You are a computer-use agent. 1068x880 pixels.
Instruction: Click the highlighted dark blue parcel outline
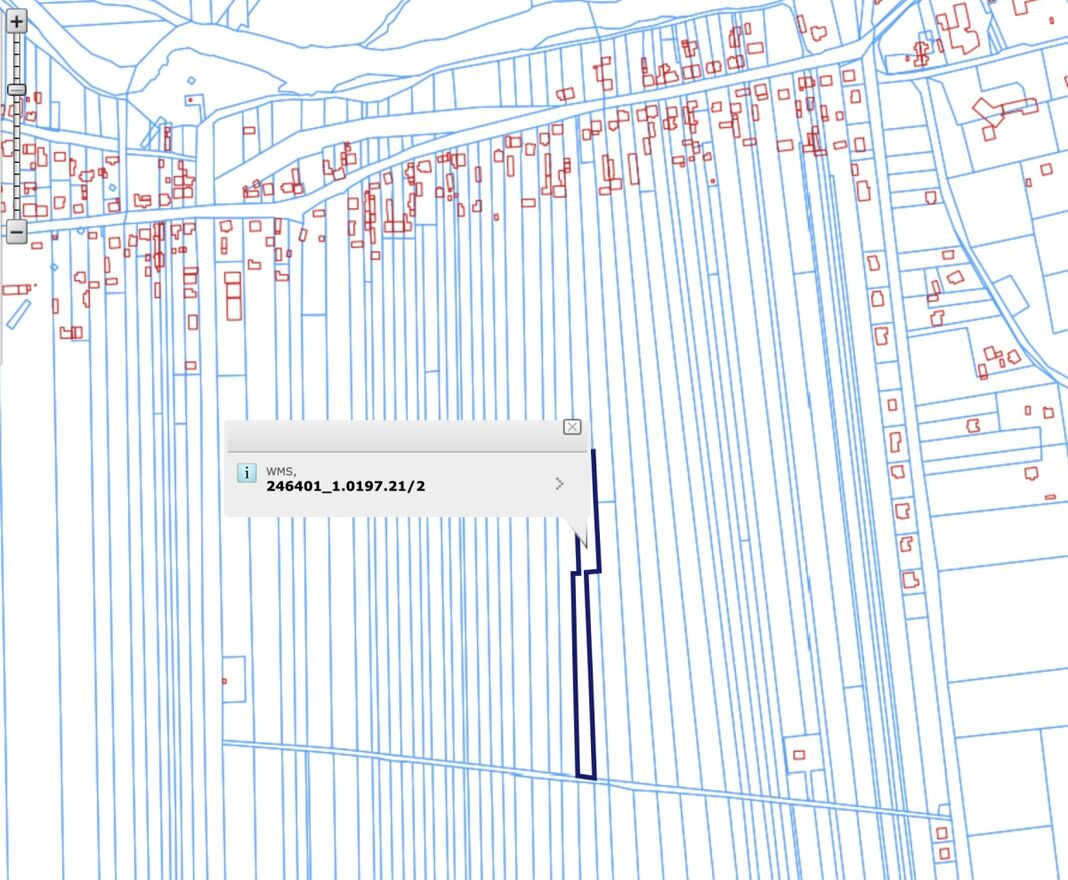pyautogui.click(x=585, y=674)
